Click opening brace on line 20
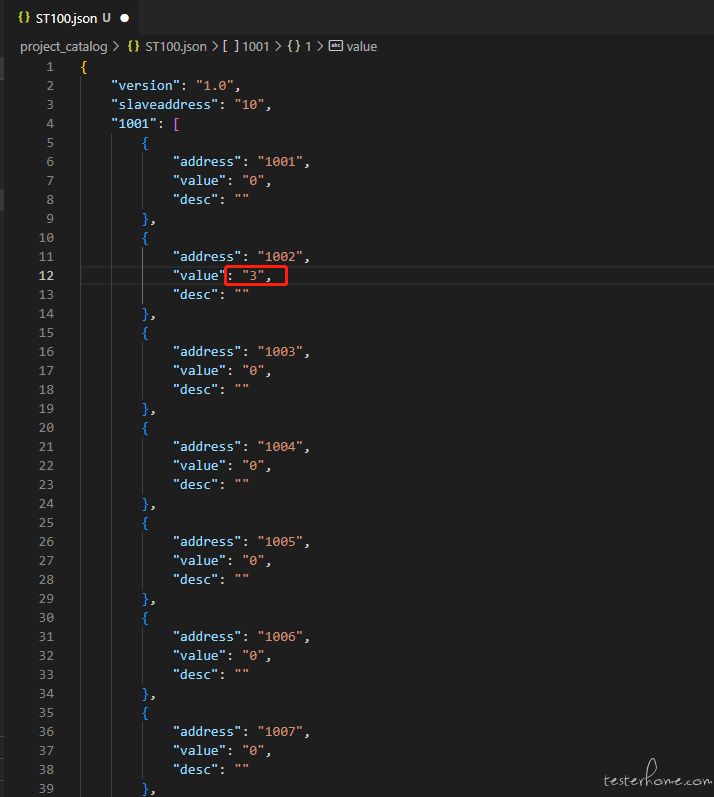Screen dimensions: 714x797 (145, 428)
